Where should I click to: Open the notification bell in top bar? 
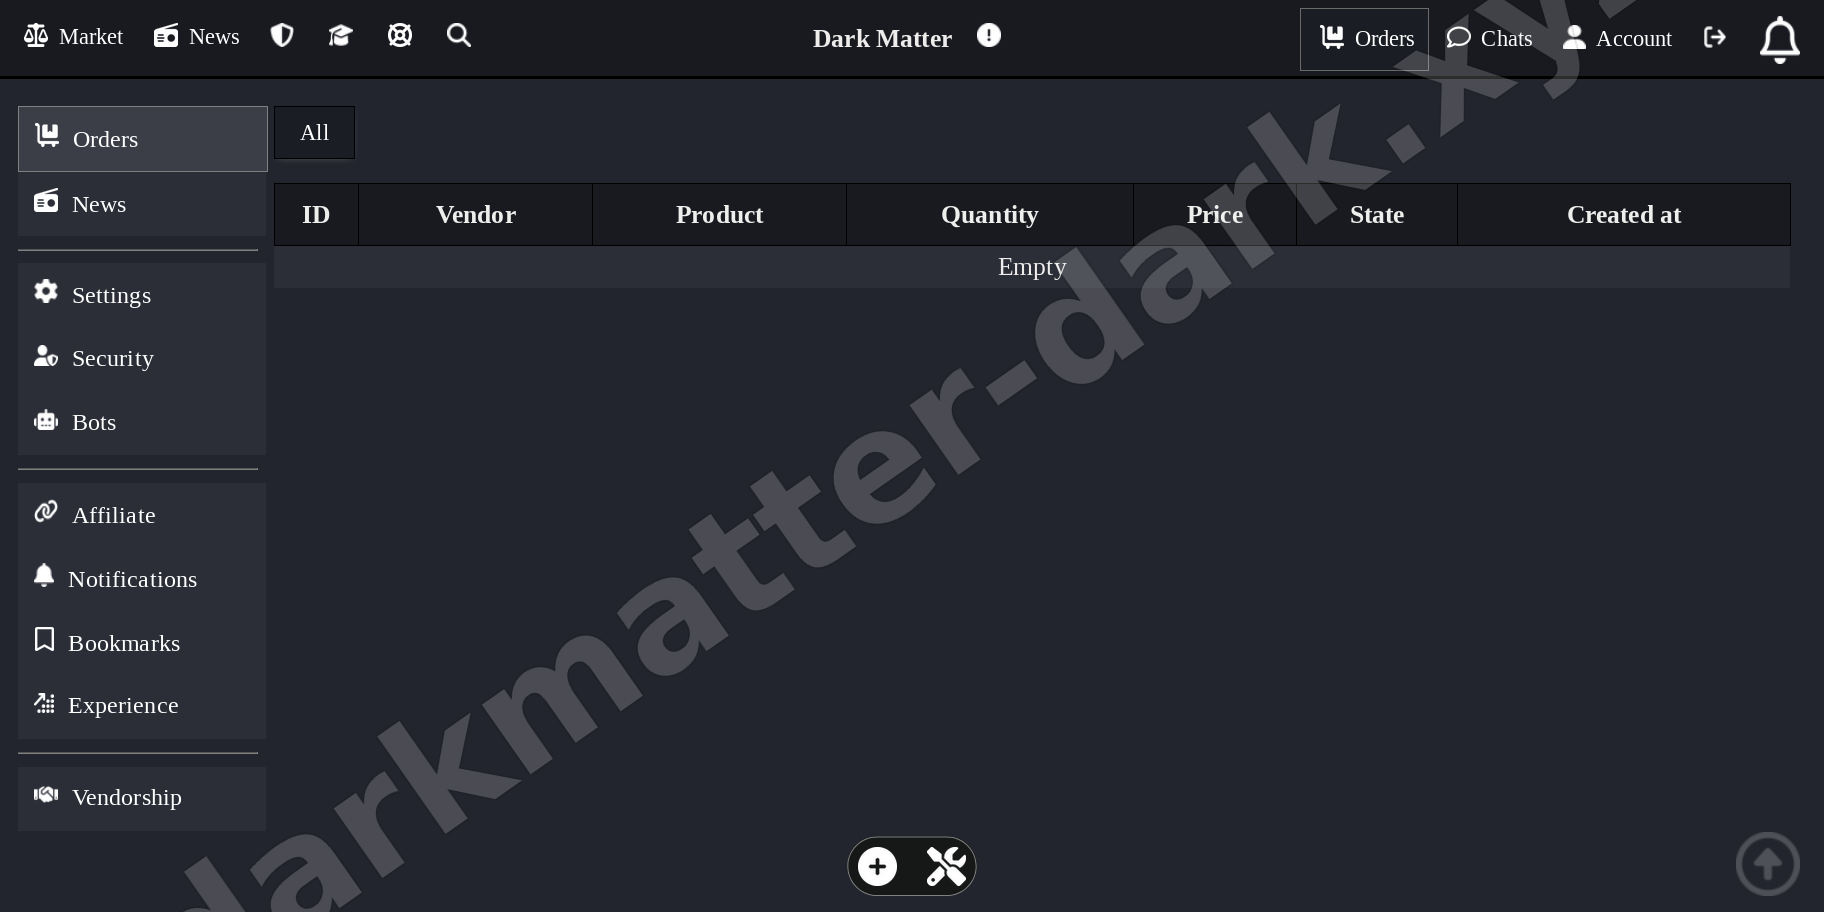(1780, 40)
